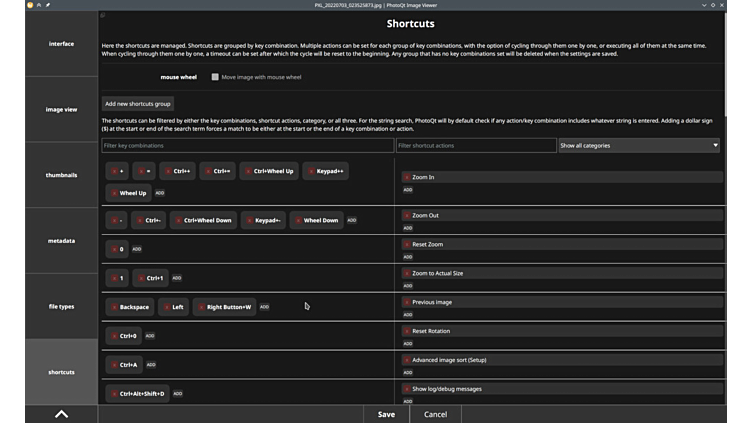Click ADD next to the Wheel Up key
Viewport: 752px width, 423px height.
pos(160,193)
